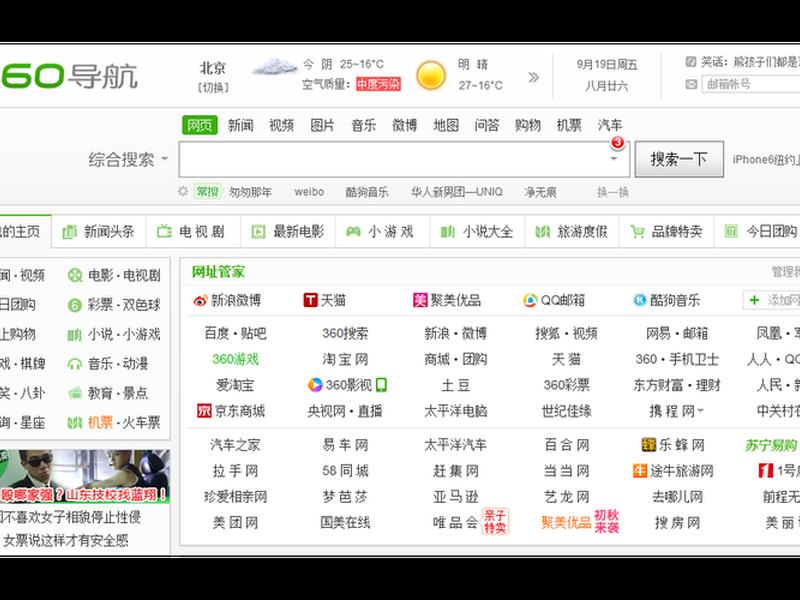Open the search box suggestion dropdown arrow
The height and width of the screenshot is (600, 800).
pos(614,159)
